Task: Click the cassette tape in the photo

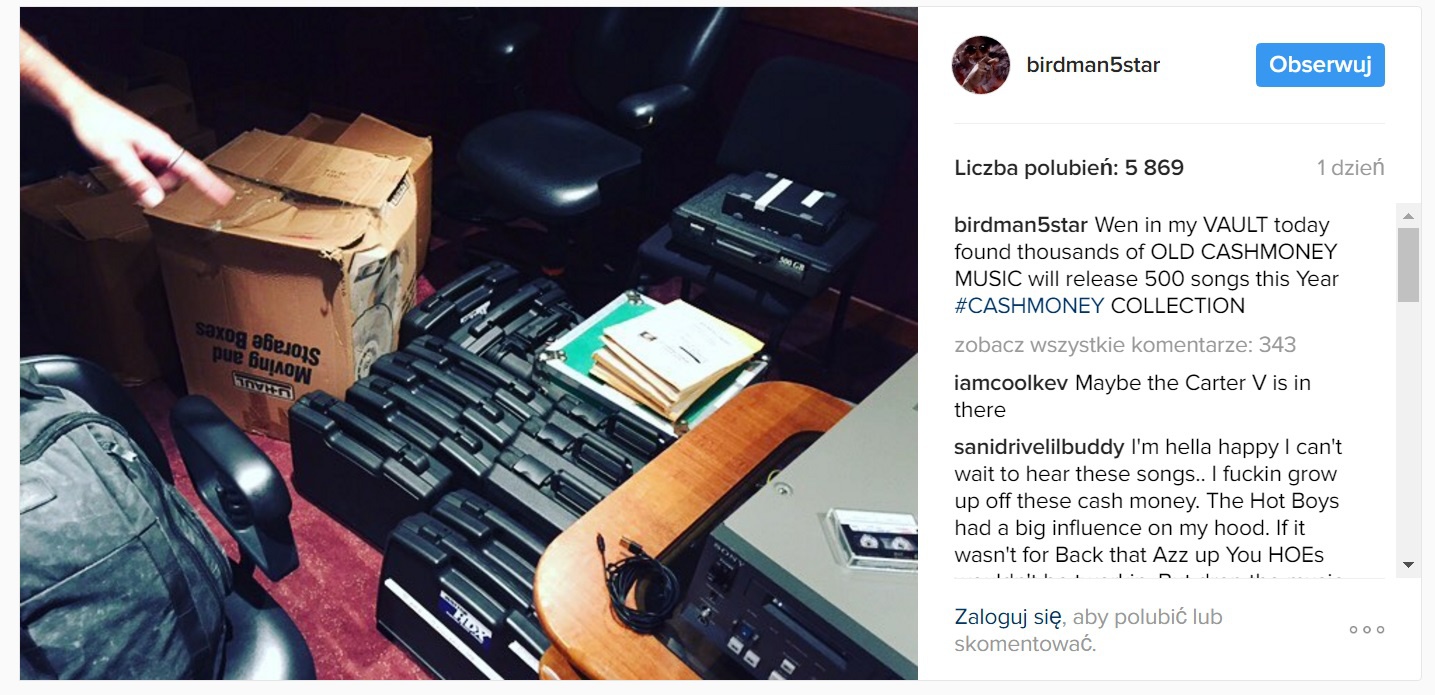Action: pyautogui.click(x=872, y=538)
